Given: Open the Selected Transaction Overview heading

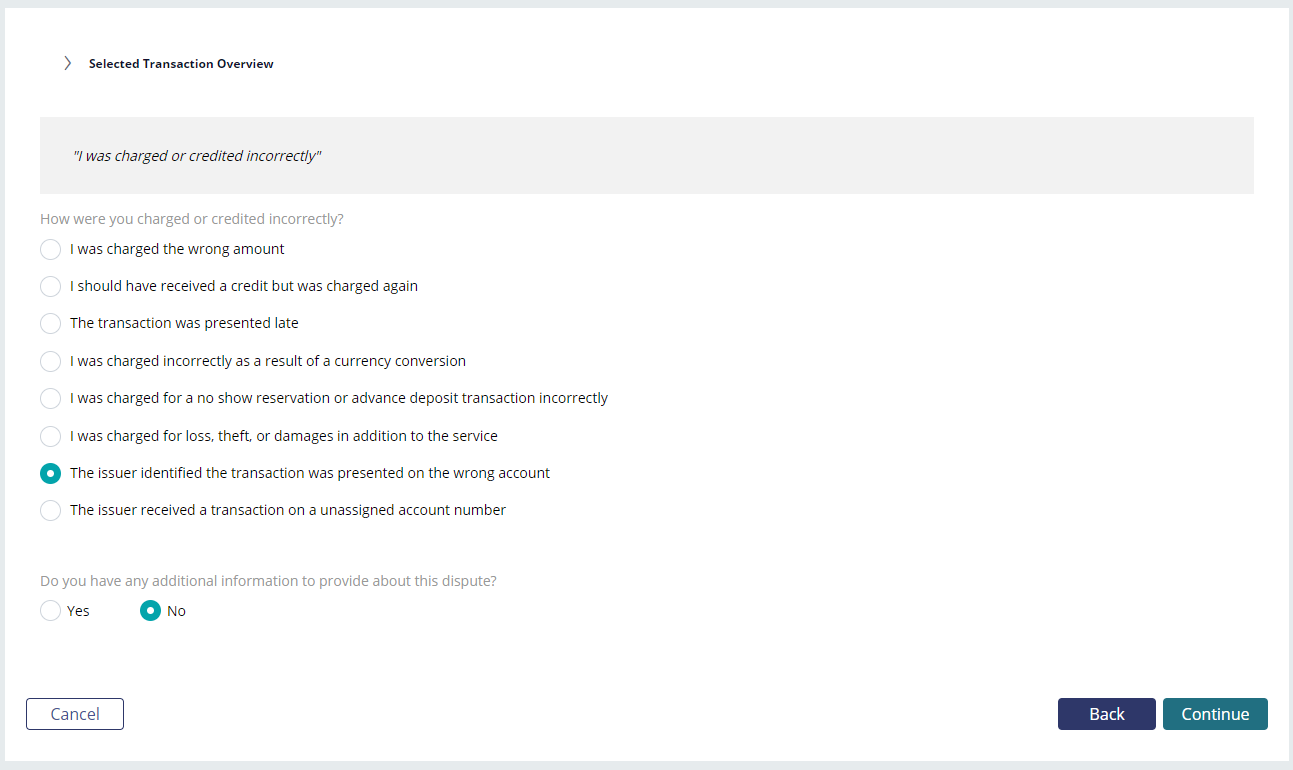Looking at the screenshot, I should 181,63.
